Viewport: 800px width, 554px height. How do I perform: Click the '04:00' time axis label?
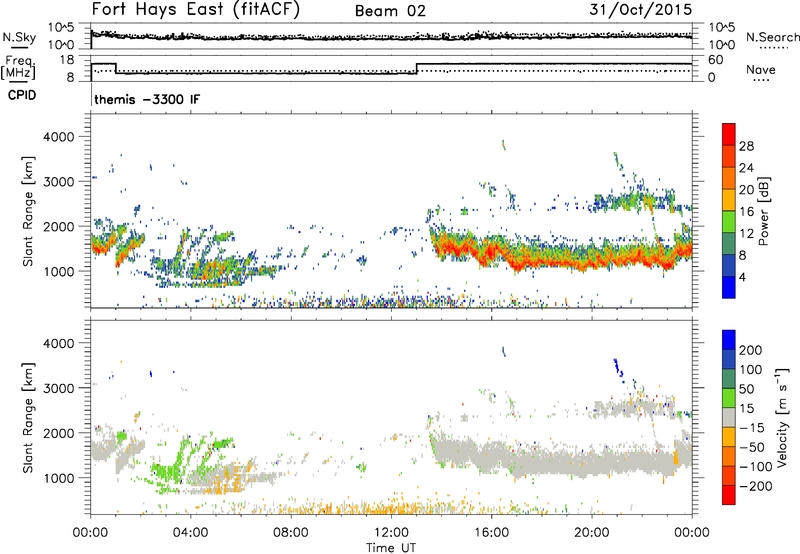click(x=190, y=533)
